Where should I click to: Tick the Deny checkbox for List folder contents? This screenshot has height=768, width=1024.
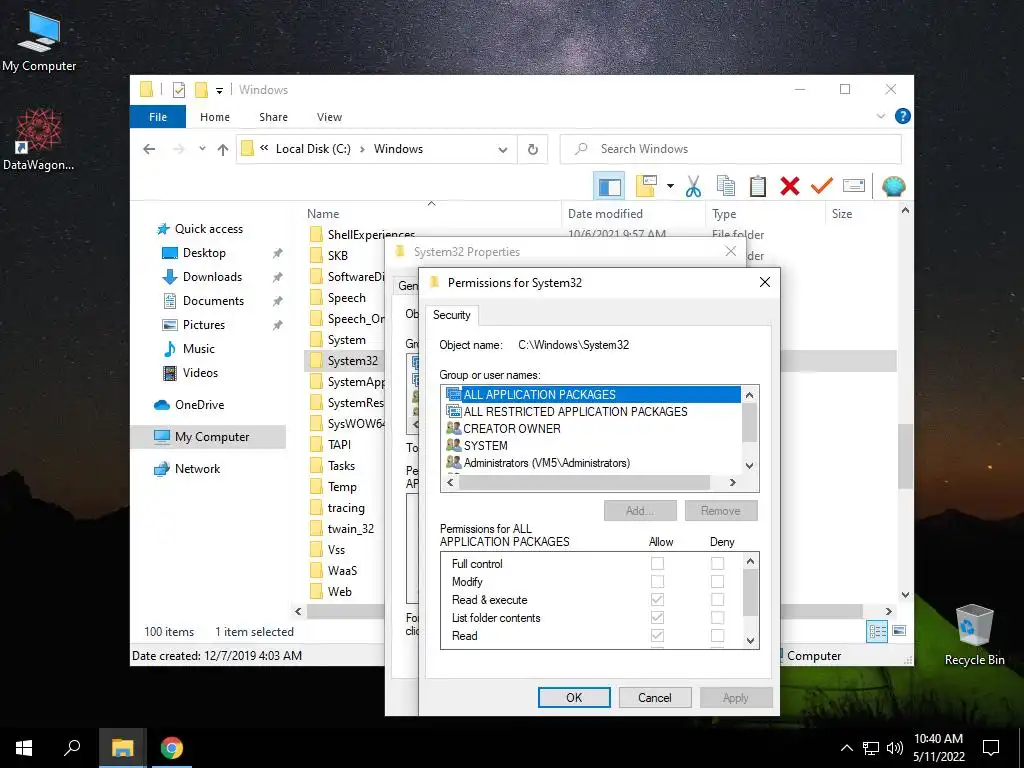coord(717,617)
